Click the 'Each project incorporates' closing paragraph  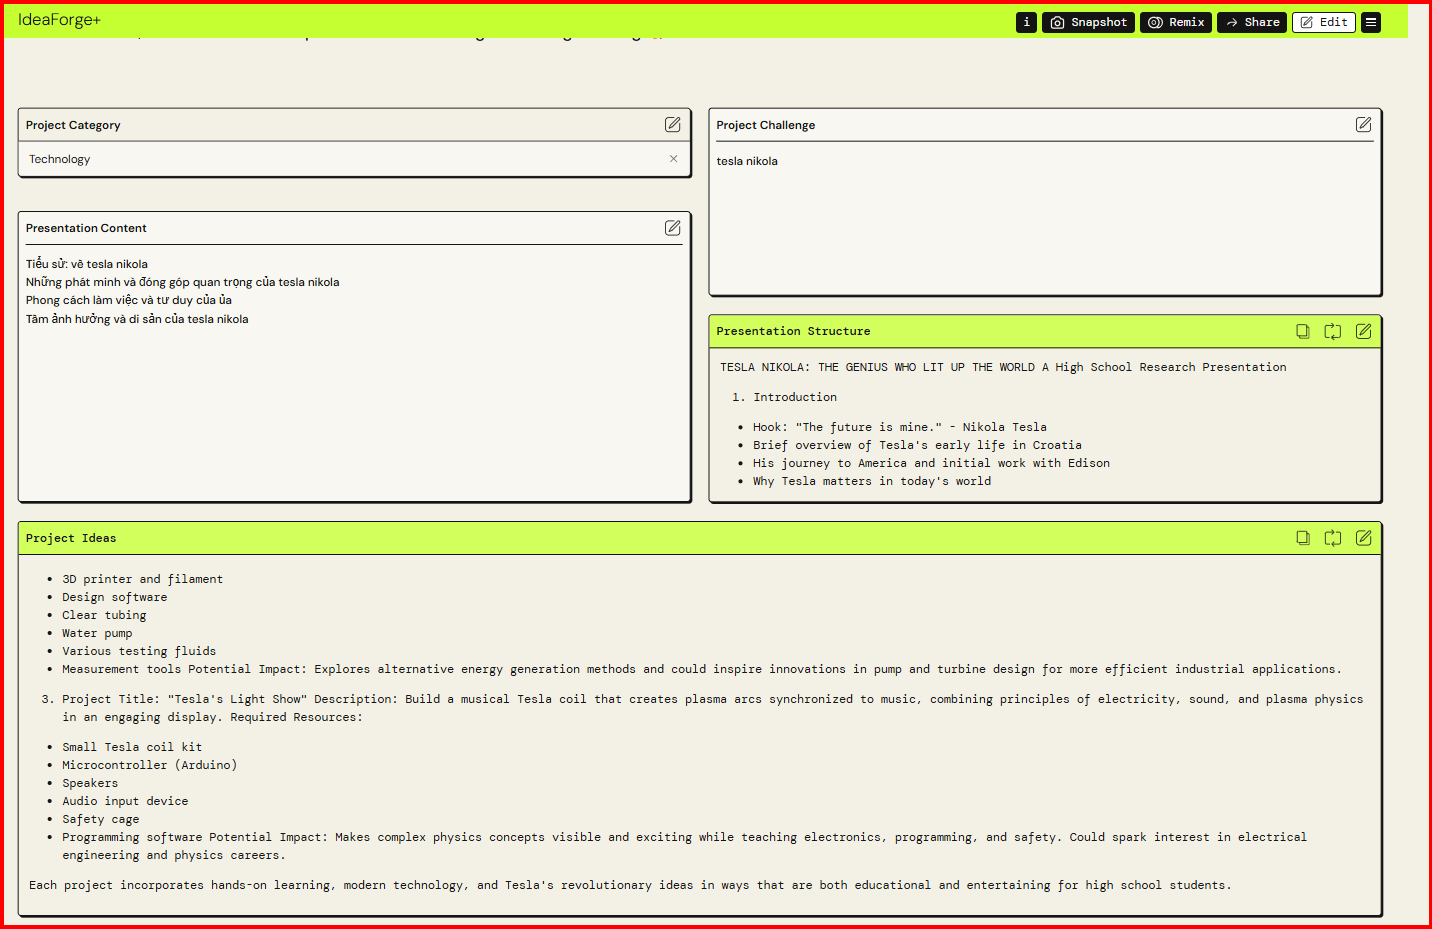630,885
